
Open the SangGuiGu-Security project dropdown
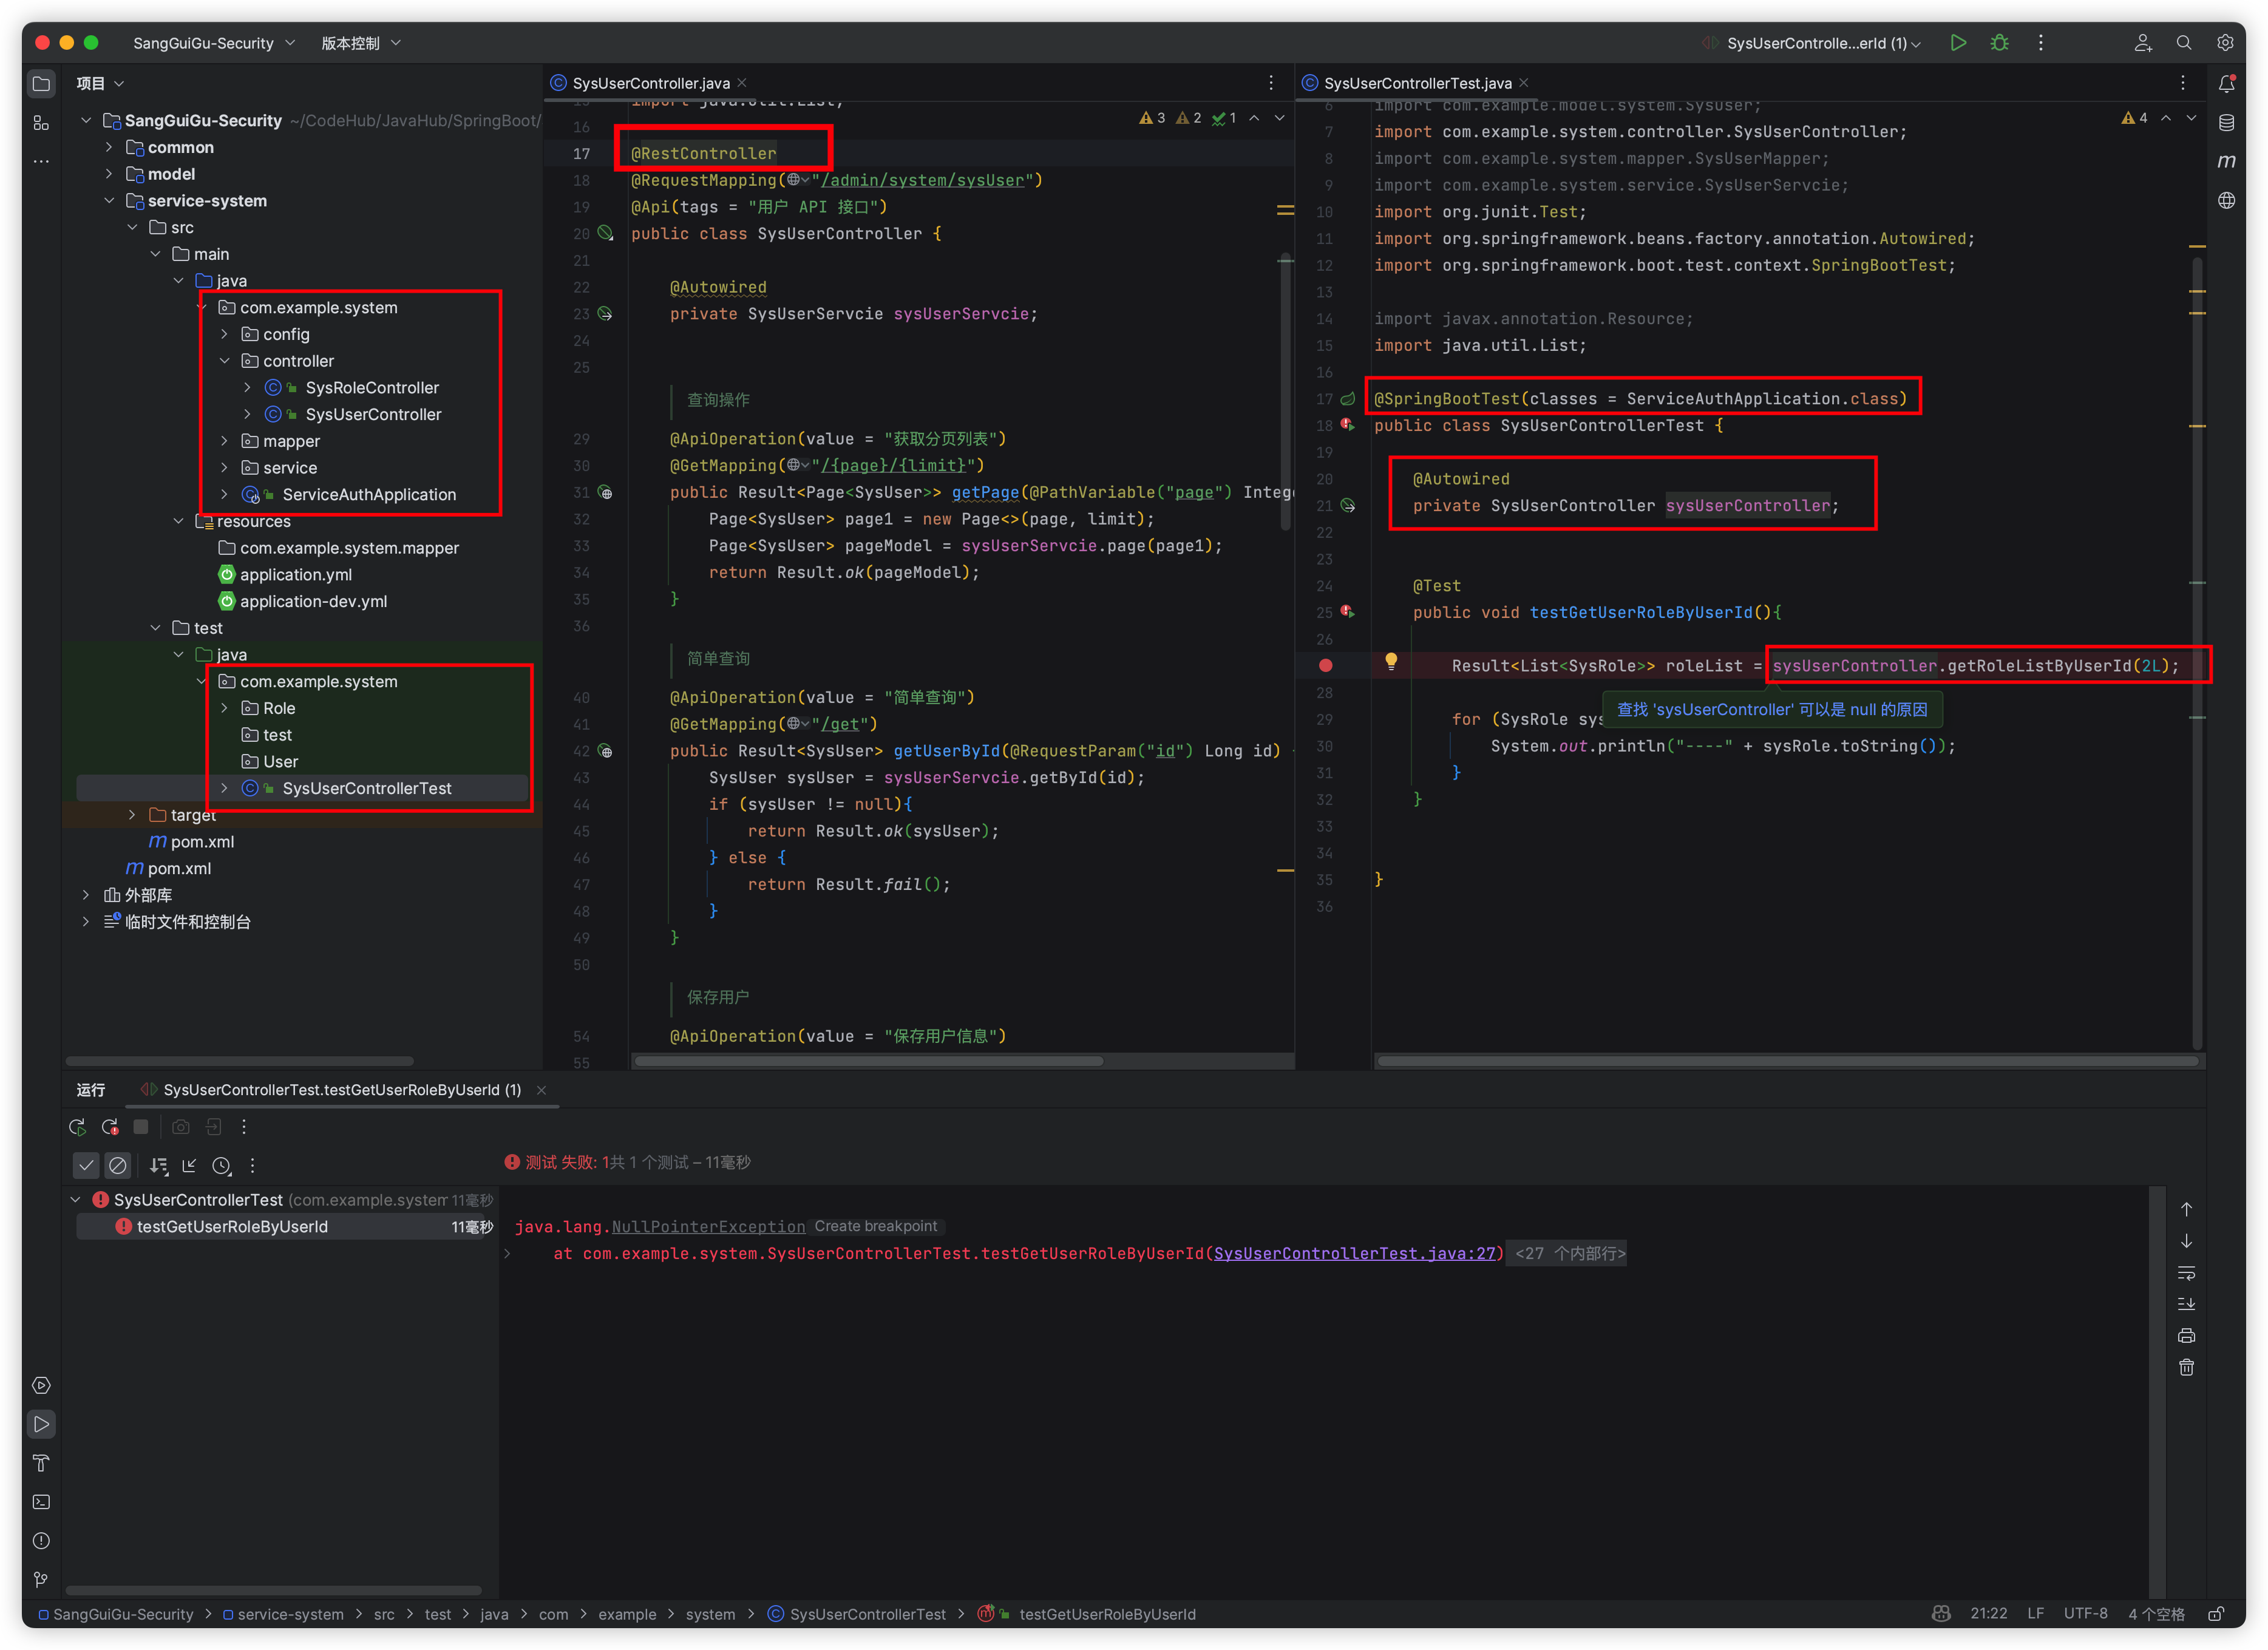214,43
